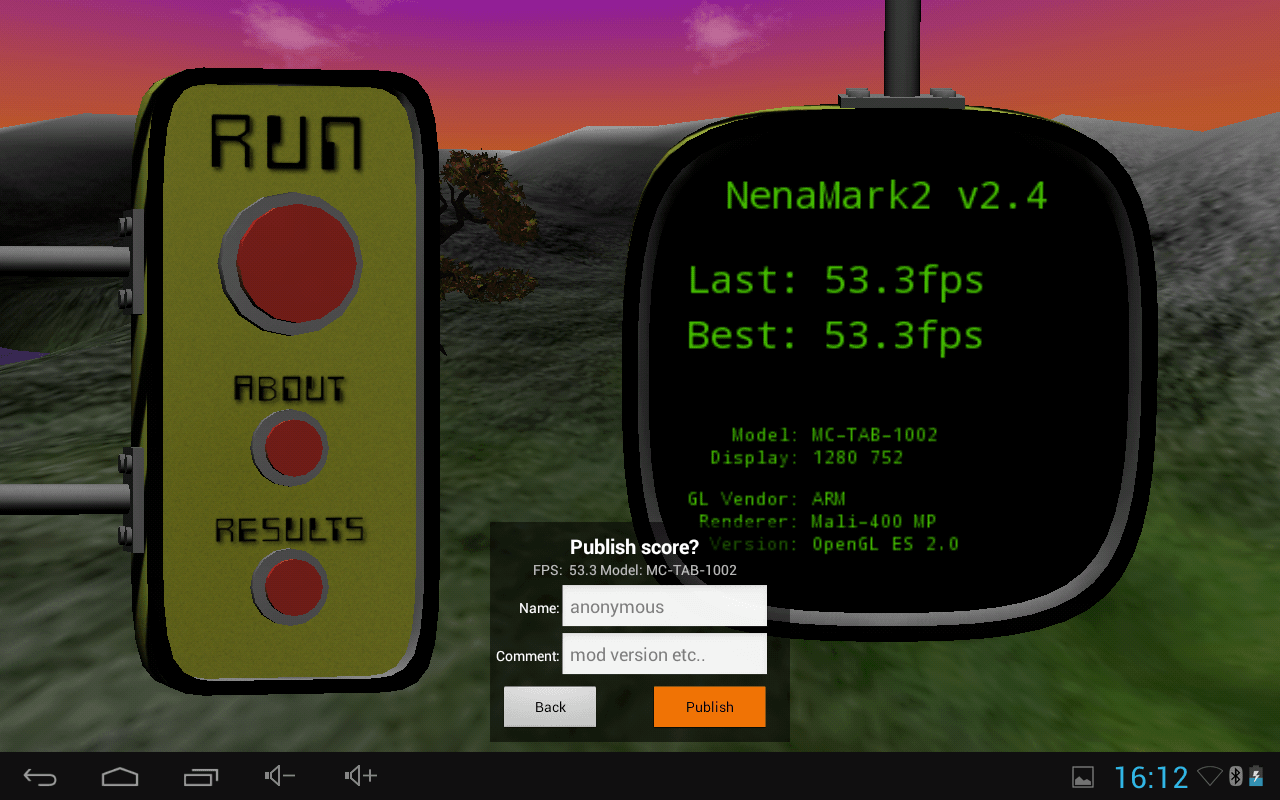This screenshot has width=1280, height=800.
Task: Raise volume with the plus speaker icon
Action: click(x=360, y=776)
